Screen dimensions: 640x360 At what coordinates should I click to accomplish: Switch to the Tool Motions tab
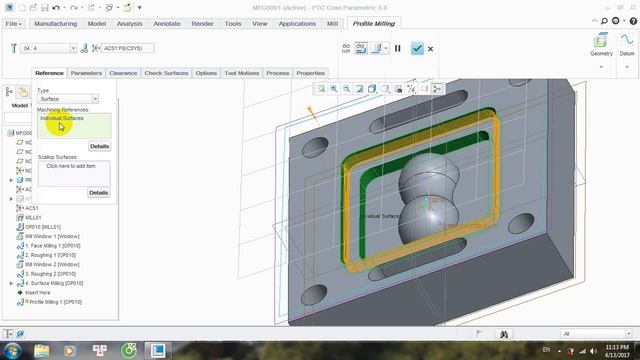point(242,73)
